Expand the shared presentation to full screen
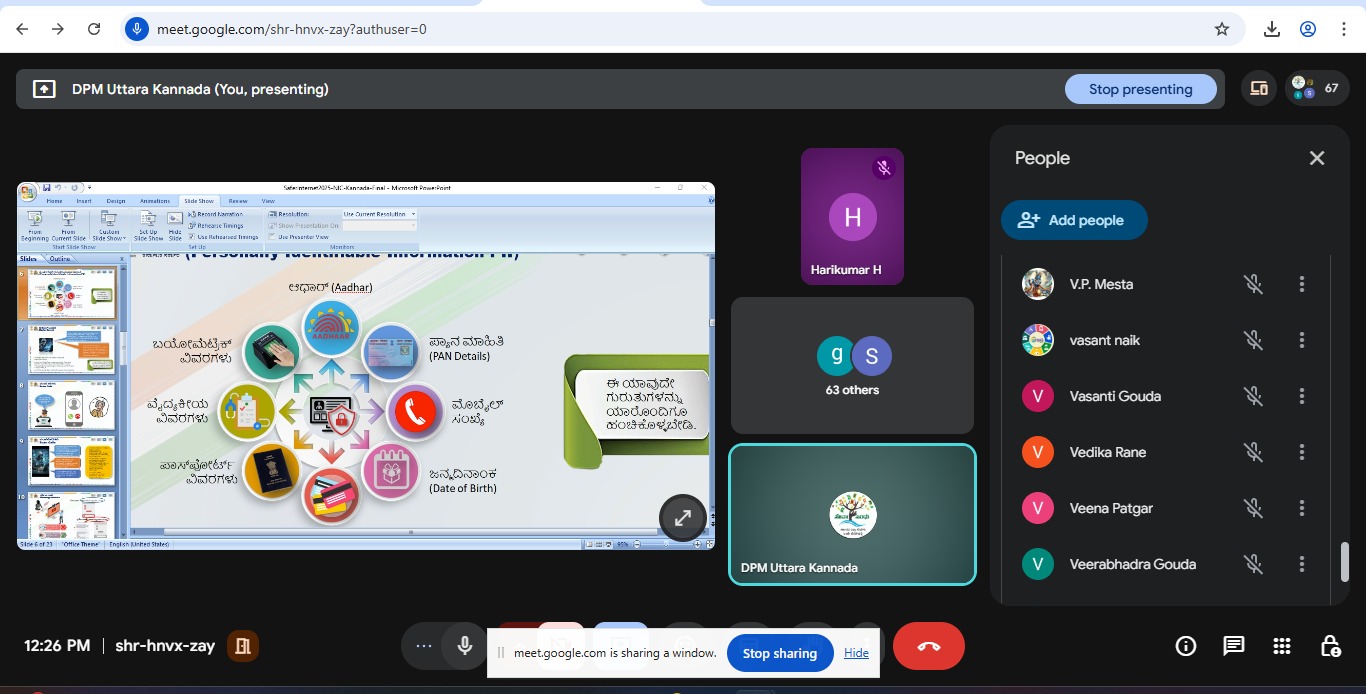The width and height of the screenshot is (1366, 694). pyautogui.click(x=683, y=518)
